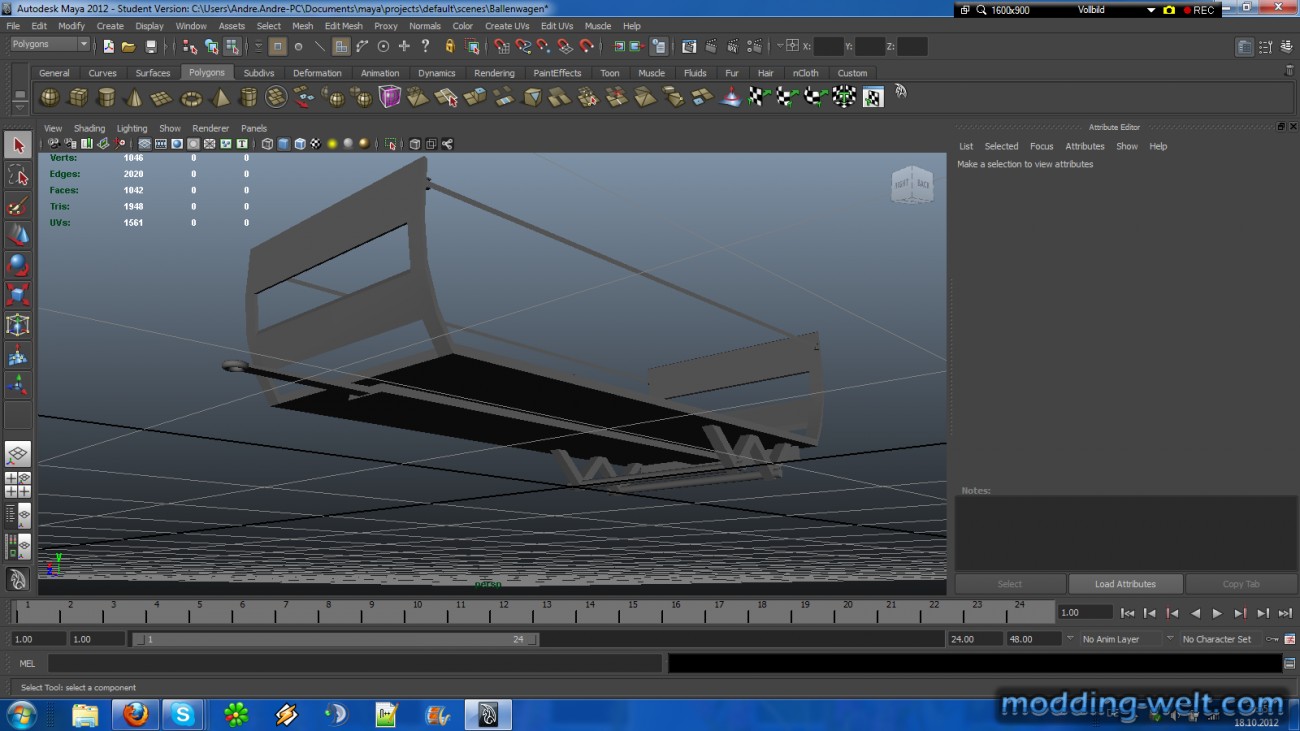Create a polygon pipe from the shelf
The height and width of the screenshot is (731, 1300).
coord(248,97)
